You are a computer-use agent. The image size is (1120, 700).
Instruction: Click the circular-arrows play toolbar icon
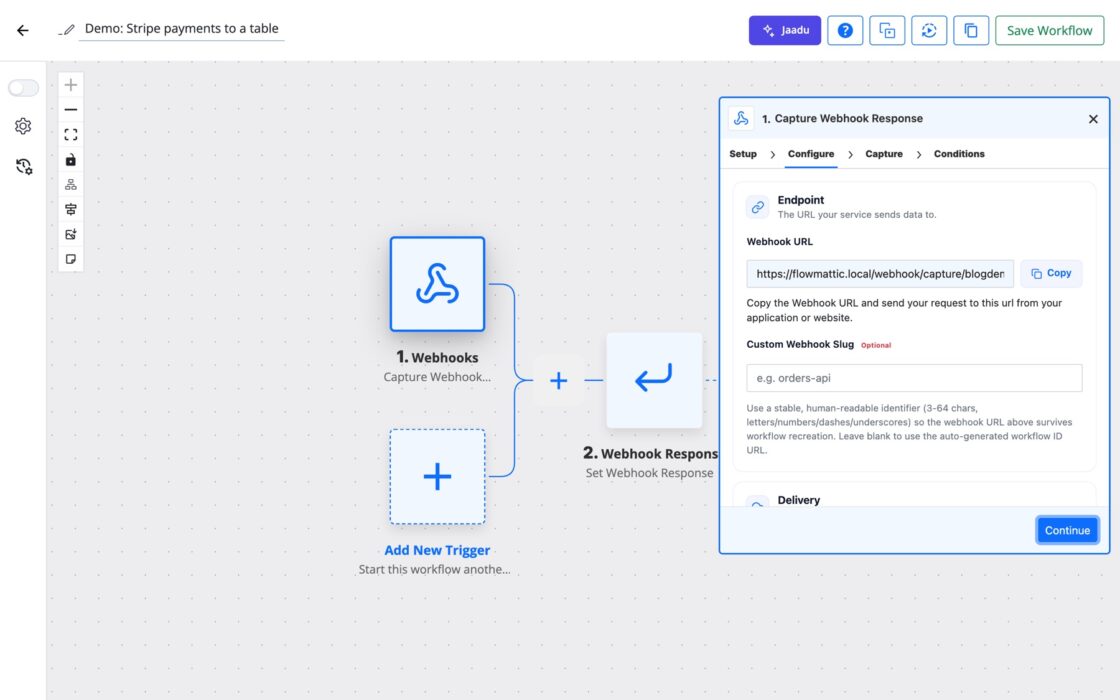coord(929,30)
